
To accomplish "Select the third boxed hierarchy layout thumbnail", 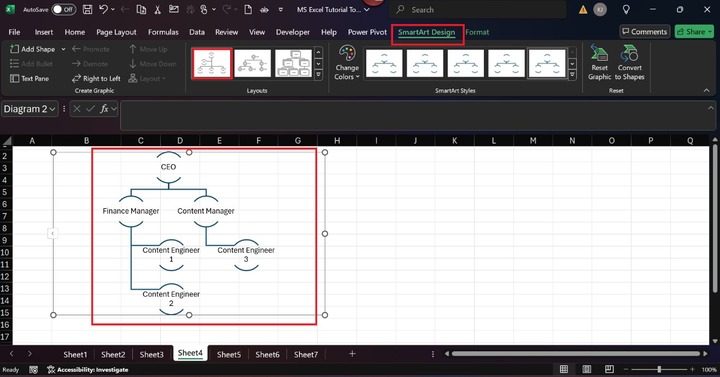I will (x=293, y=63).
